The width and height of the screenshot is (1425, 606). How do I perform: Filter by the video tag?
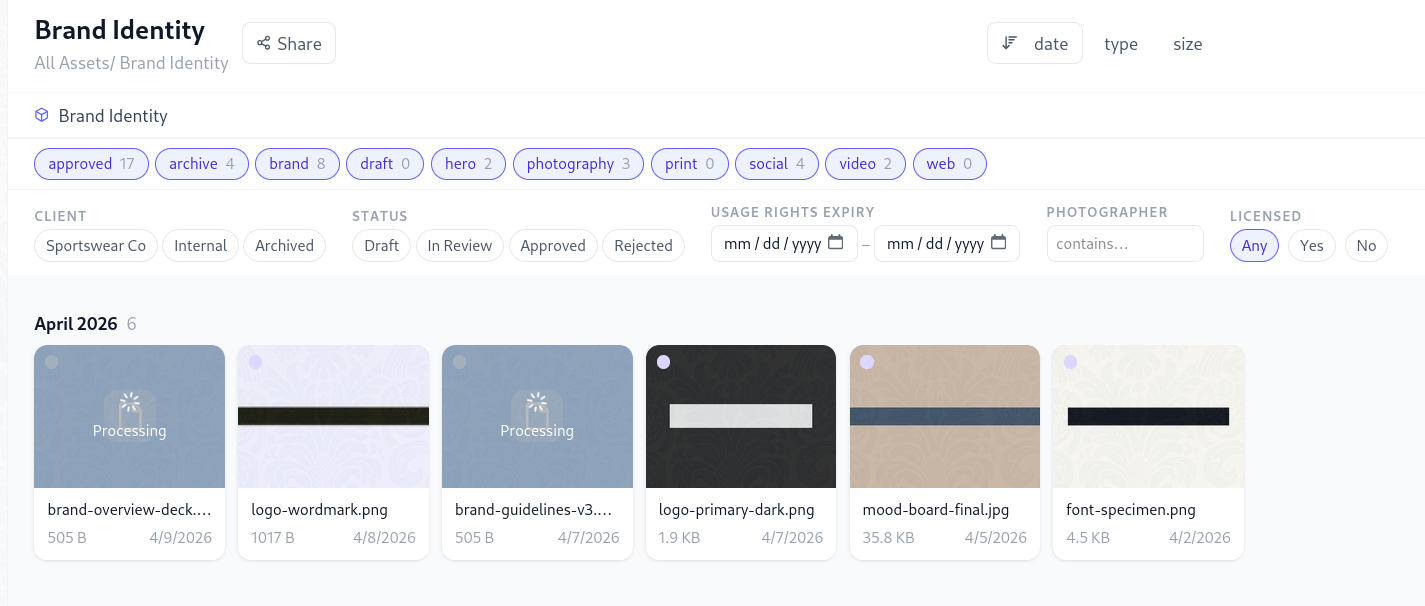866,164
